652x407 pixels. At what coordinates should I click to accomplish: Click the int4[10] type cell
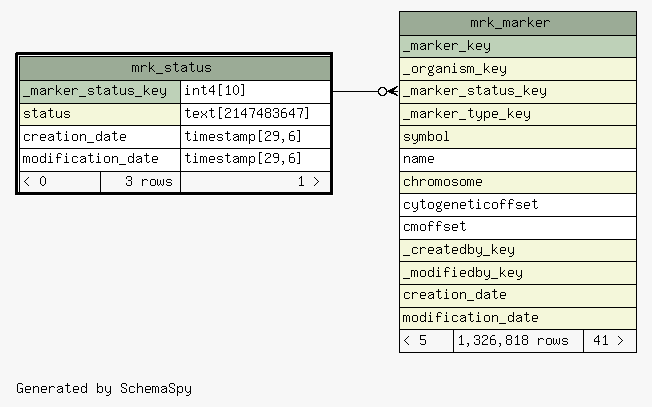tap(256, 91)
